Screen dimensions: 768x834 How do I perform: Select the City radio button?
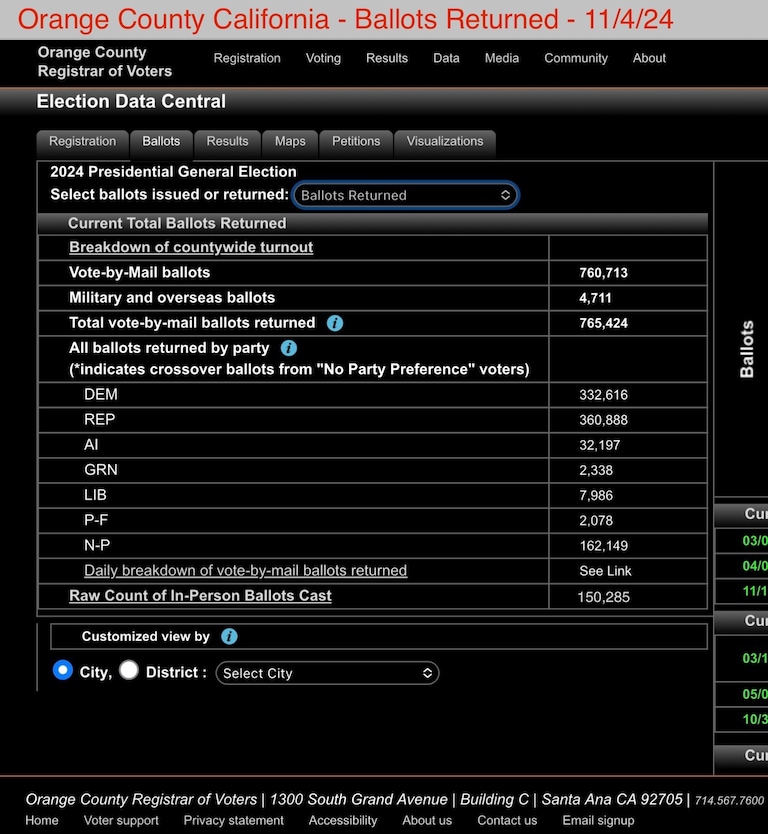click(63, 671)
